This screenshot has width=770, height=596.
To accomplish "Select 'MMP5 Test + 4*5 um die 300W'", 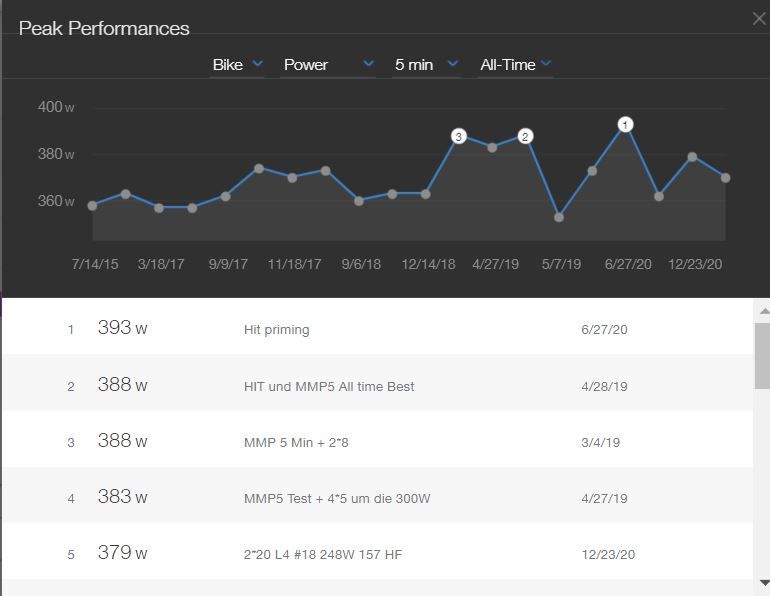I will (x=336, y=498).
